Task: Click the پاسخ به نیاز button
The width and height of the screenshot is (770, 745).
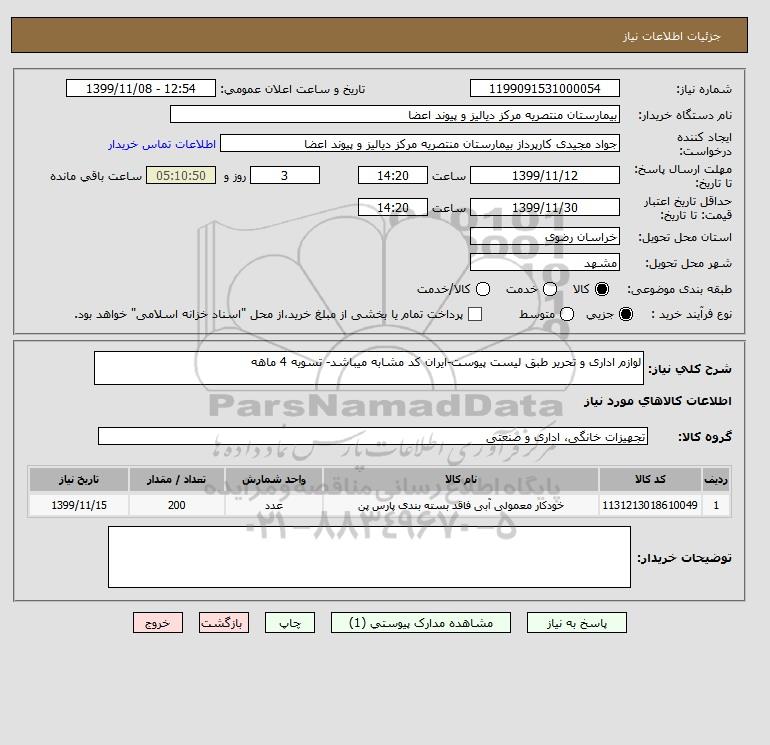Action: click(x=577, y=623)
